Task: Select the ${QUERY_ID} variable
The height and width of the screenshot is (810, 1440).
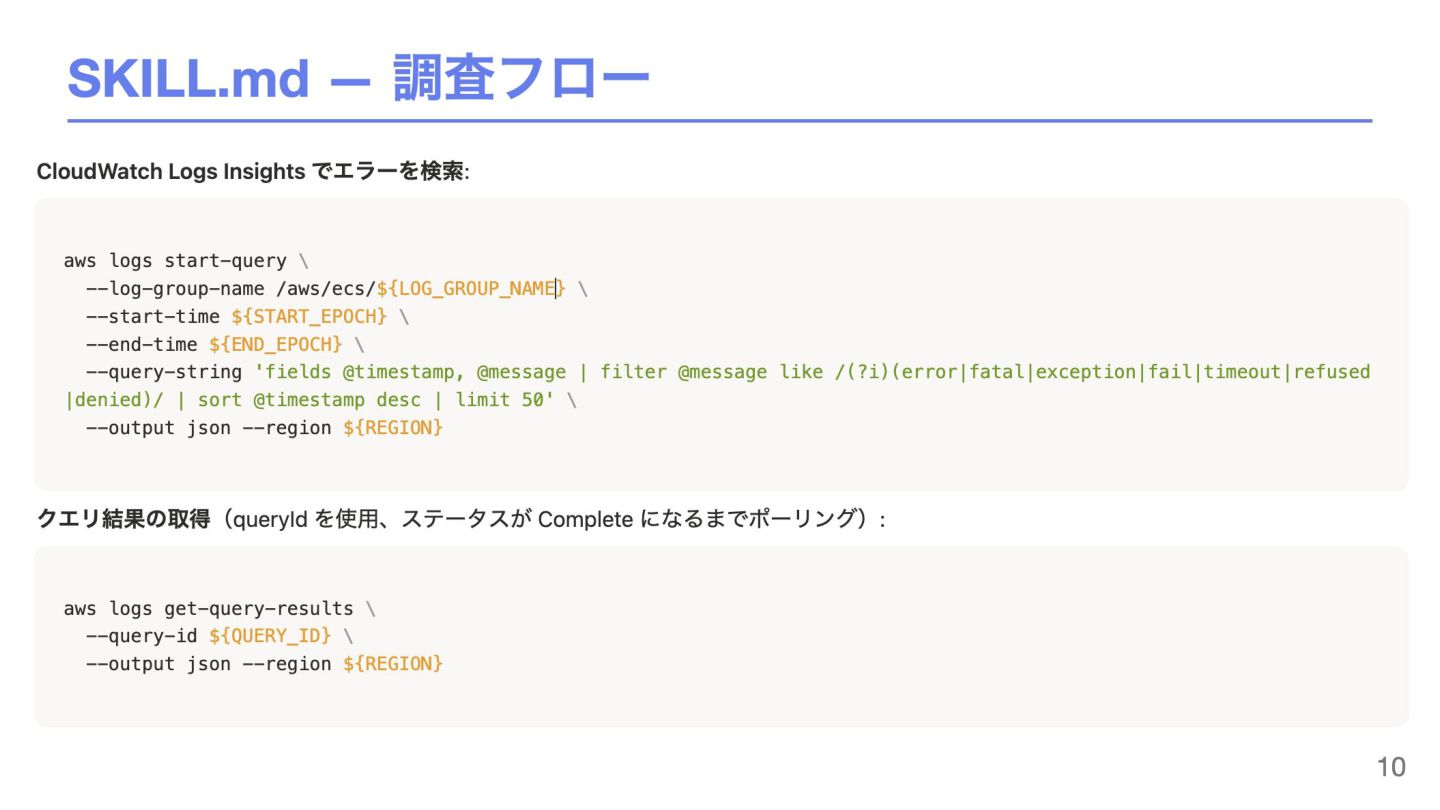Action: [x=270, y=636]
